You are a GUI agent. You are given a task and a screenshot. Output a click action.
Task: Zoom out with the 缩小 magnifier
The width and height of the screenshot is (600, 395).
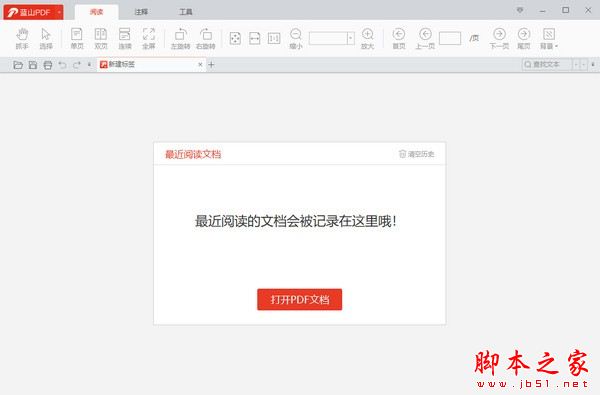(296, 38)
